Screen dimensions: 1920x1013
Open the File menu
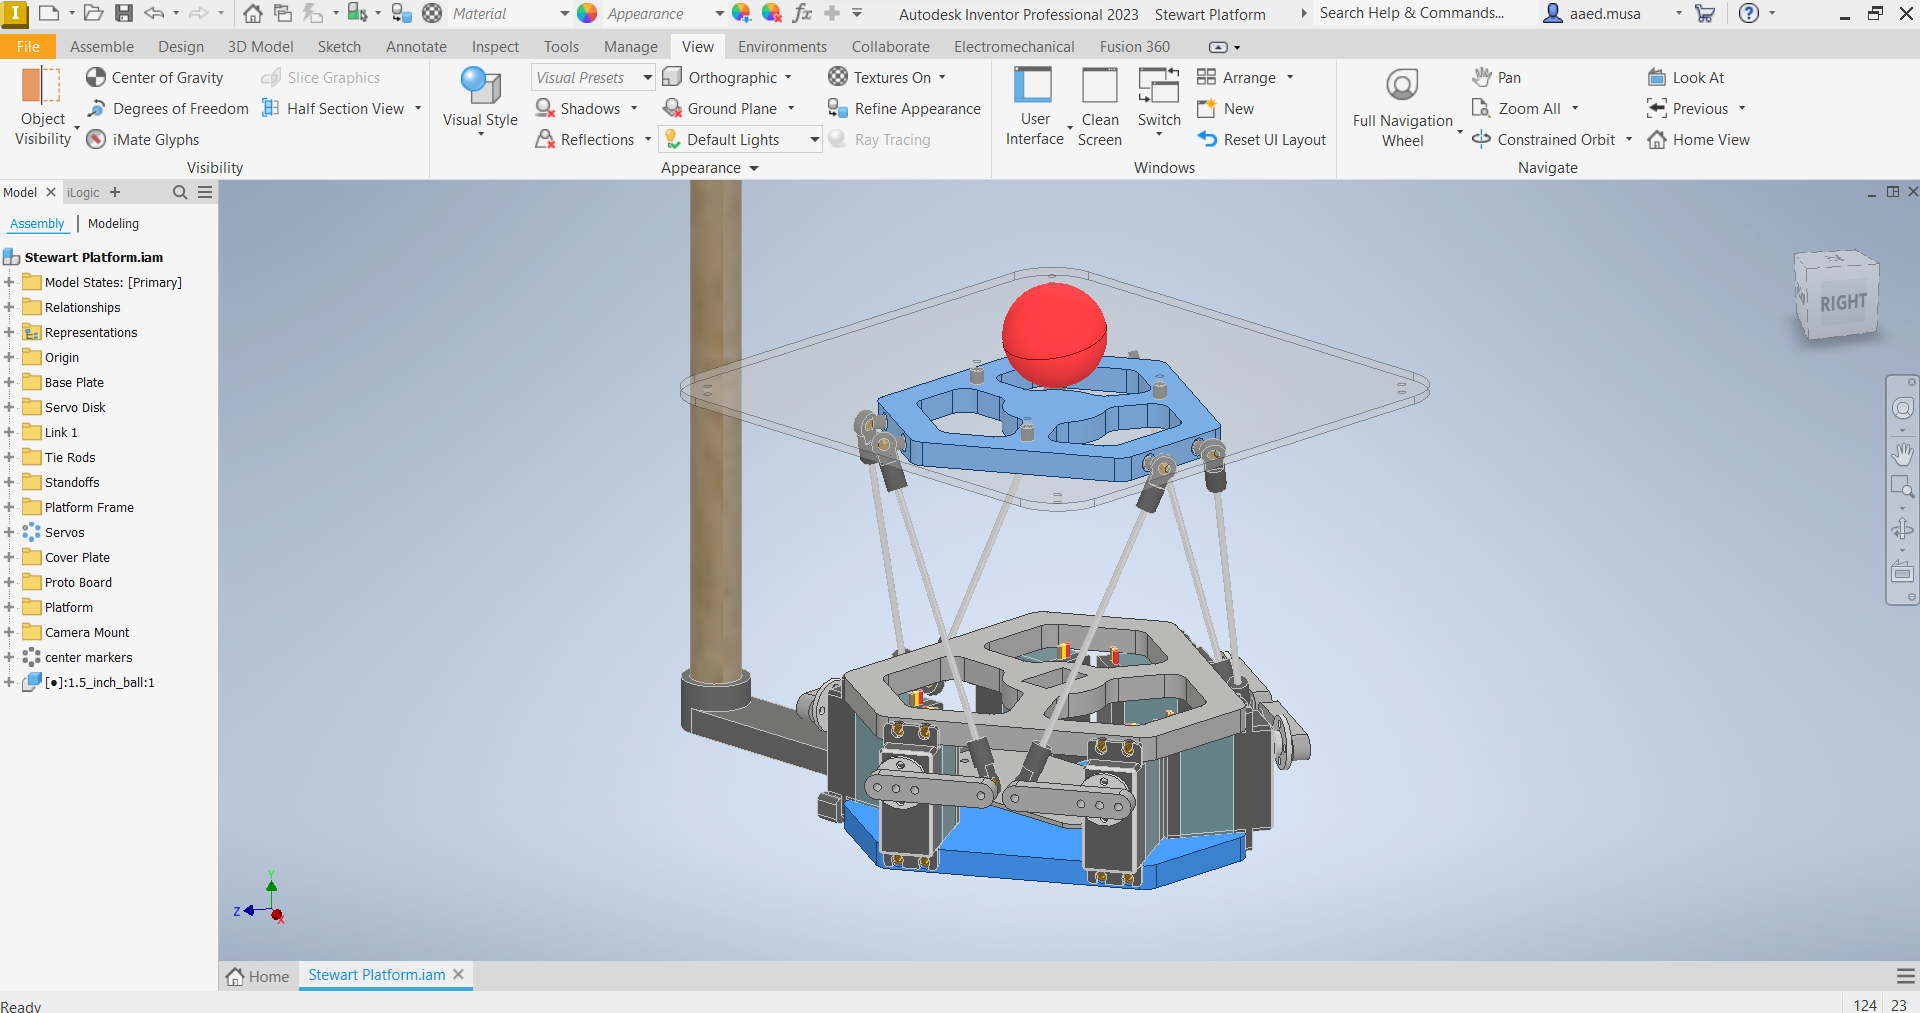point(28,47)
